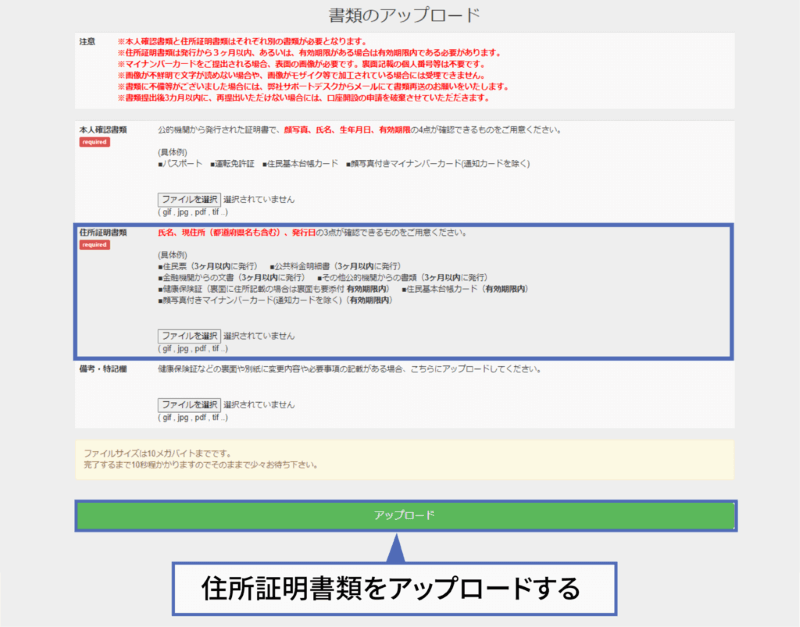
Task: Click the warning line about マイナンバーカード表面の画像
Action: (301, 64)
